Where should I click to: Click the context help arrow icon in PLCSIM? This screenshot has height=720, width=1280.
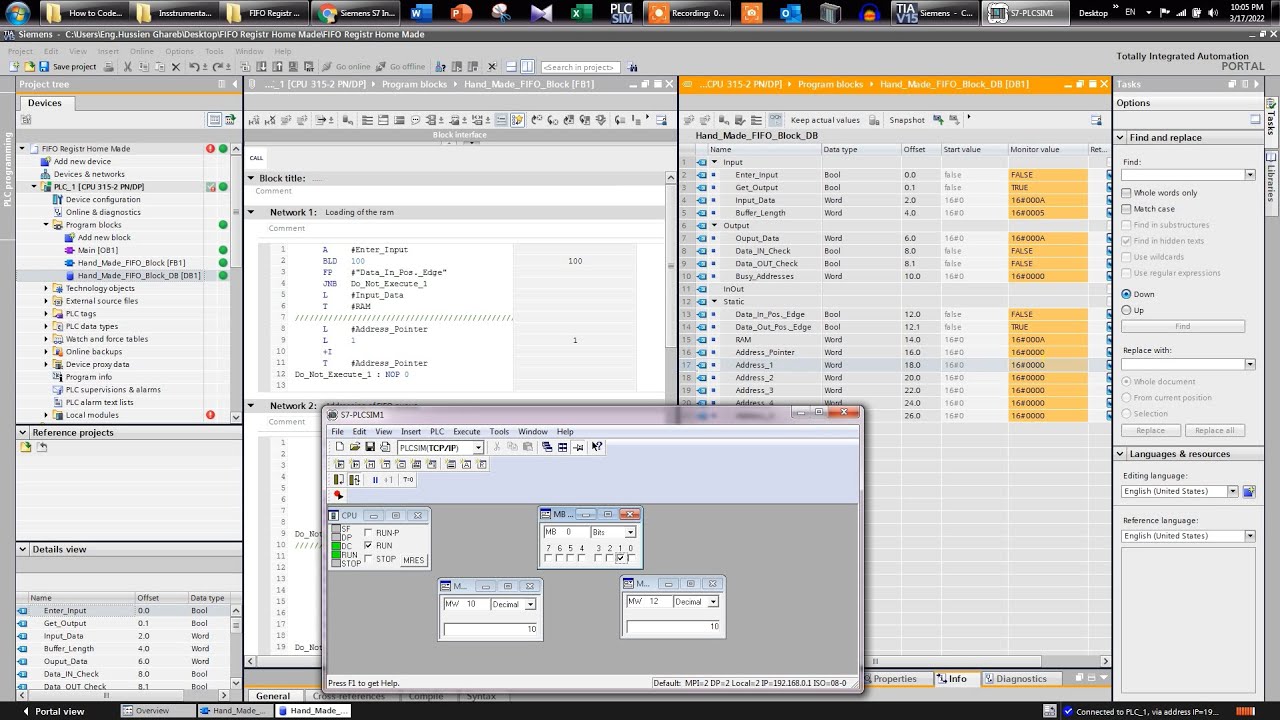pyautogui.click(x=597, y=447)
